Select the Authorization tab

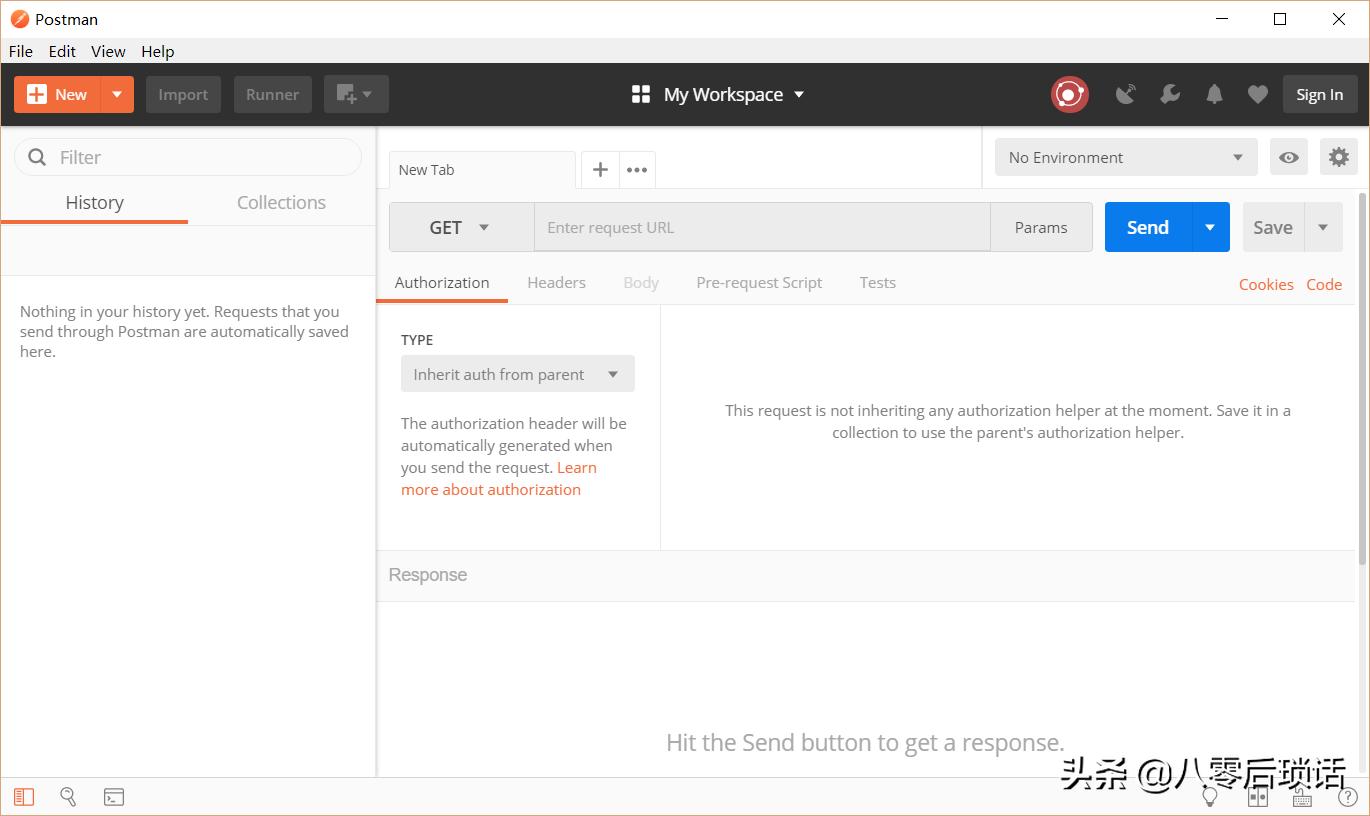tap(442, 282)
